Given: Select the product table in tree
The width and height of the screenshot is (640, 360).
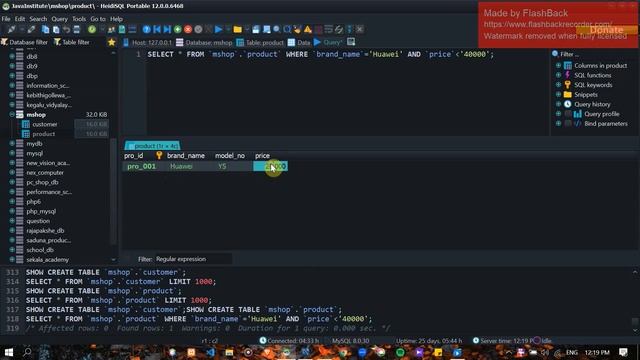Looking at the screenshot, I should point(43,134).
